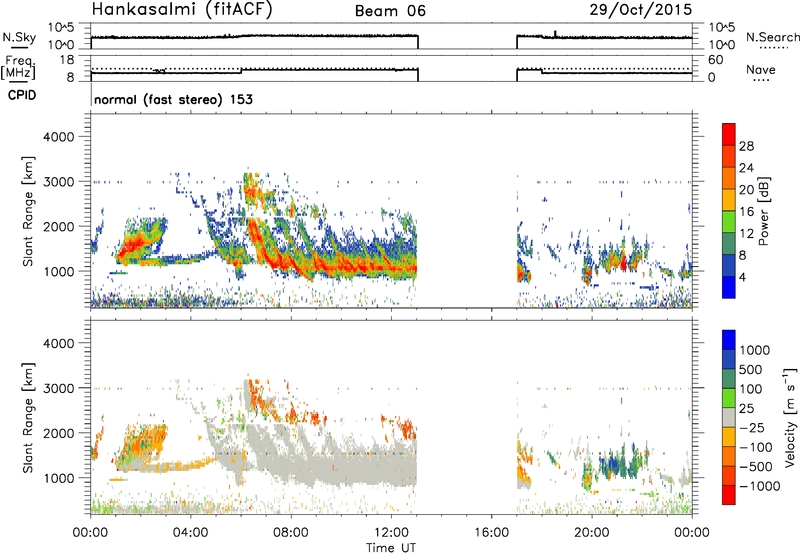Click the Freq. [MHz] axis label
Image resolution: width=800 pixels, height=554 pixels.
tap(19, 68)
